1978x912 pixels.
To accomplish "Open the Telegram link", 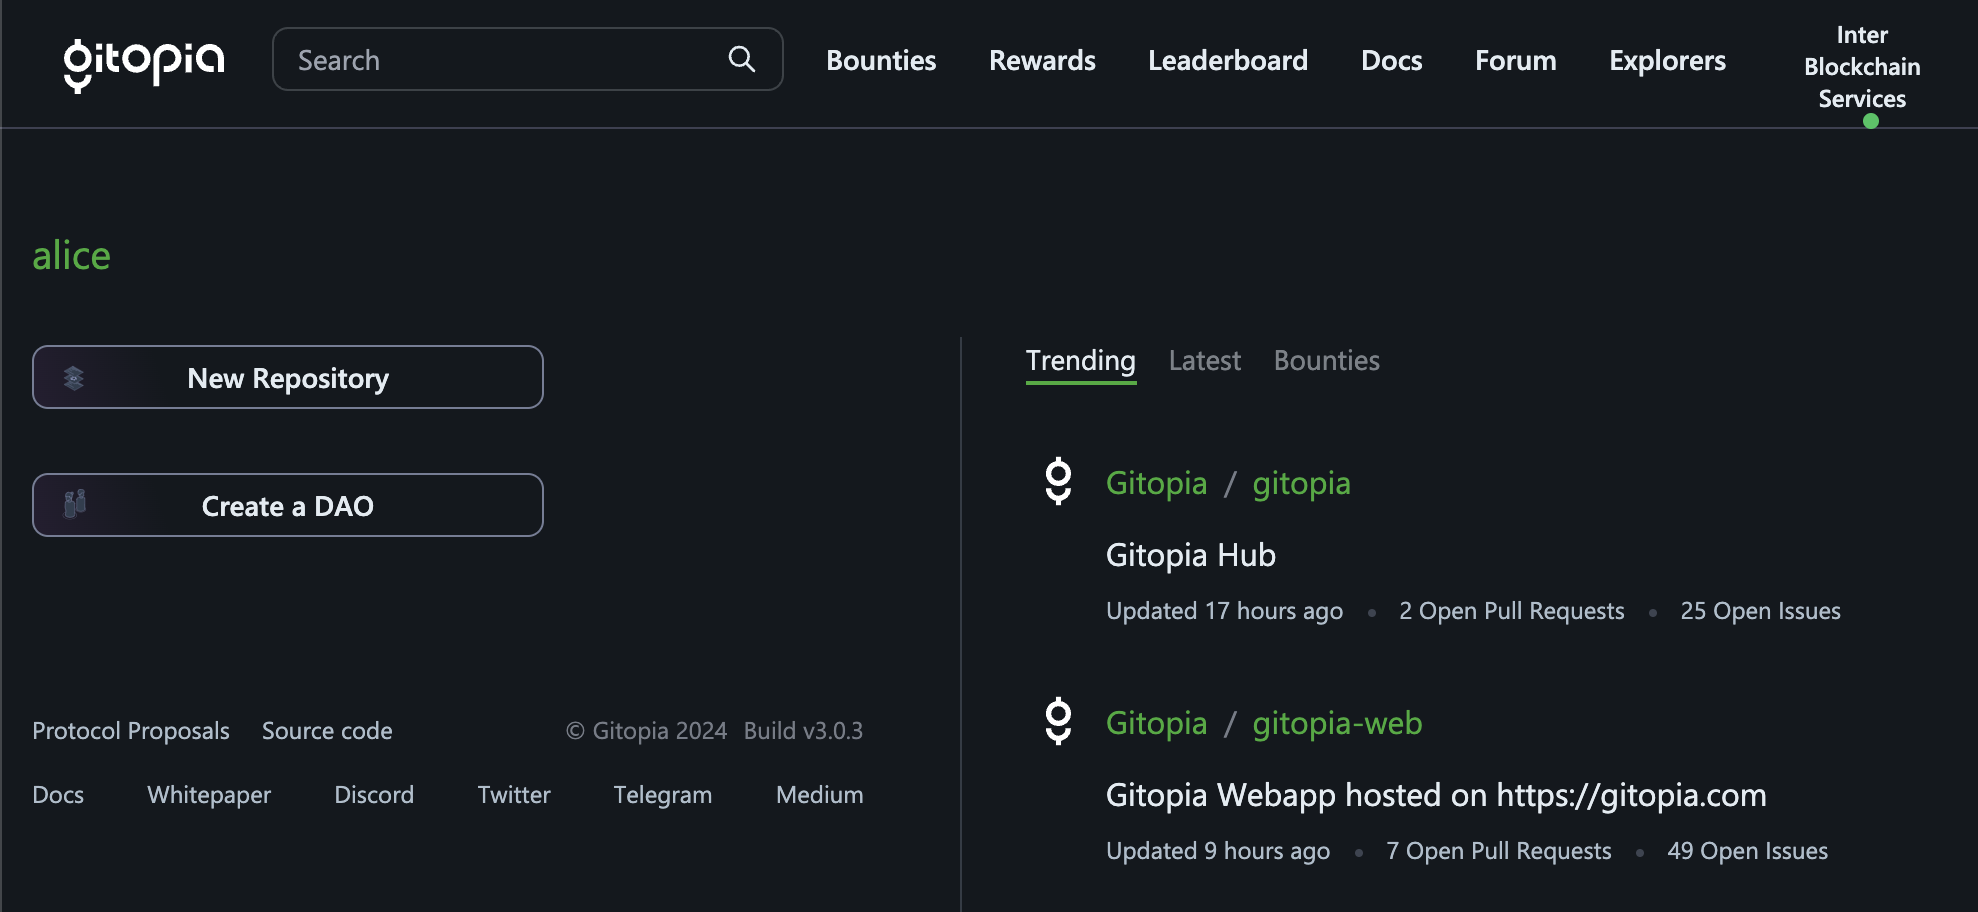I will tap(663, 795).
